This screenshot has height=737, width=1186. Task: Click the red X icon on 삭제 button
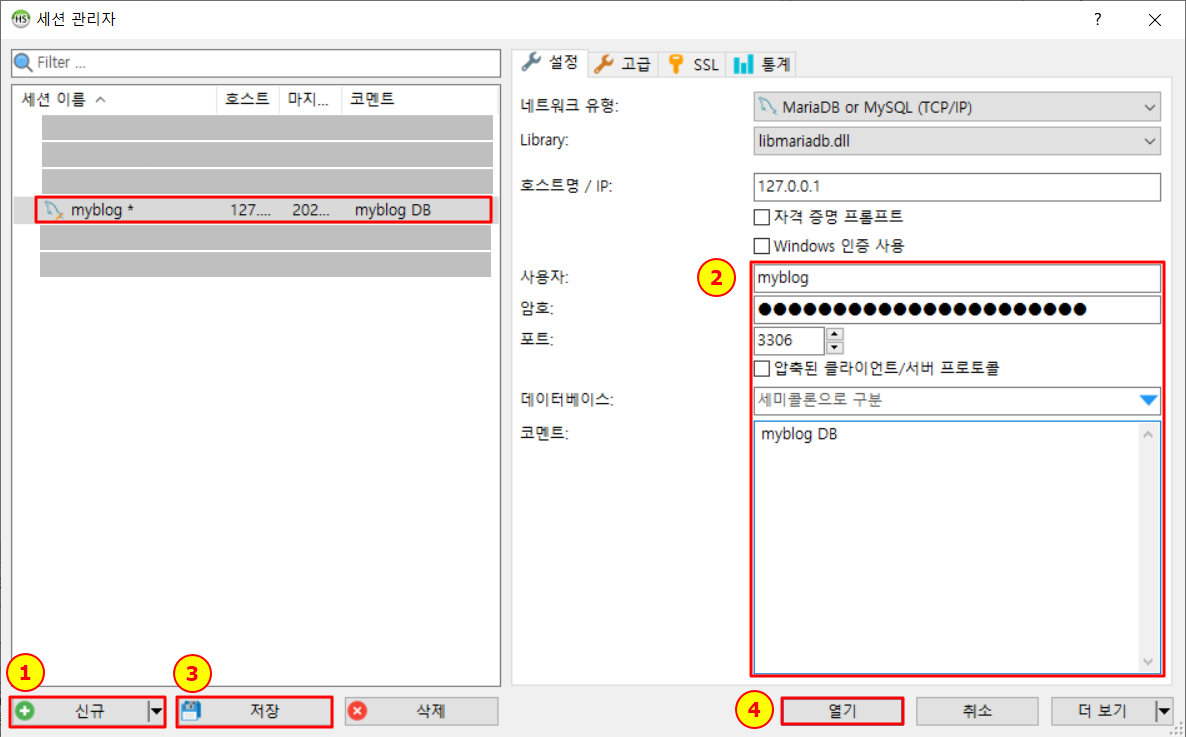pyautogui.click(x=357, y=711)
